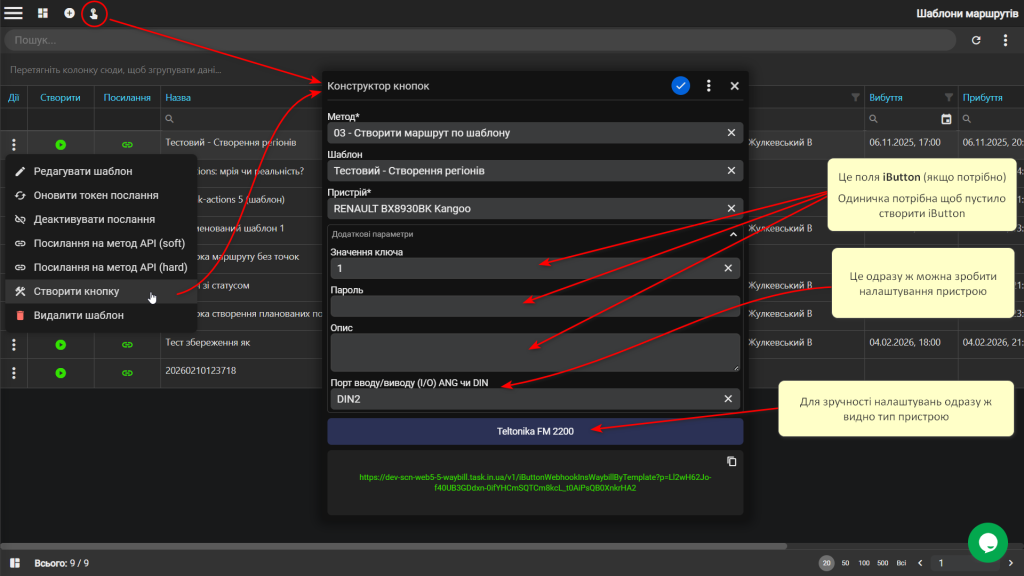Open the hamburger main menu
1024x576 pixels.
13,13
